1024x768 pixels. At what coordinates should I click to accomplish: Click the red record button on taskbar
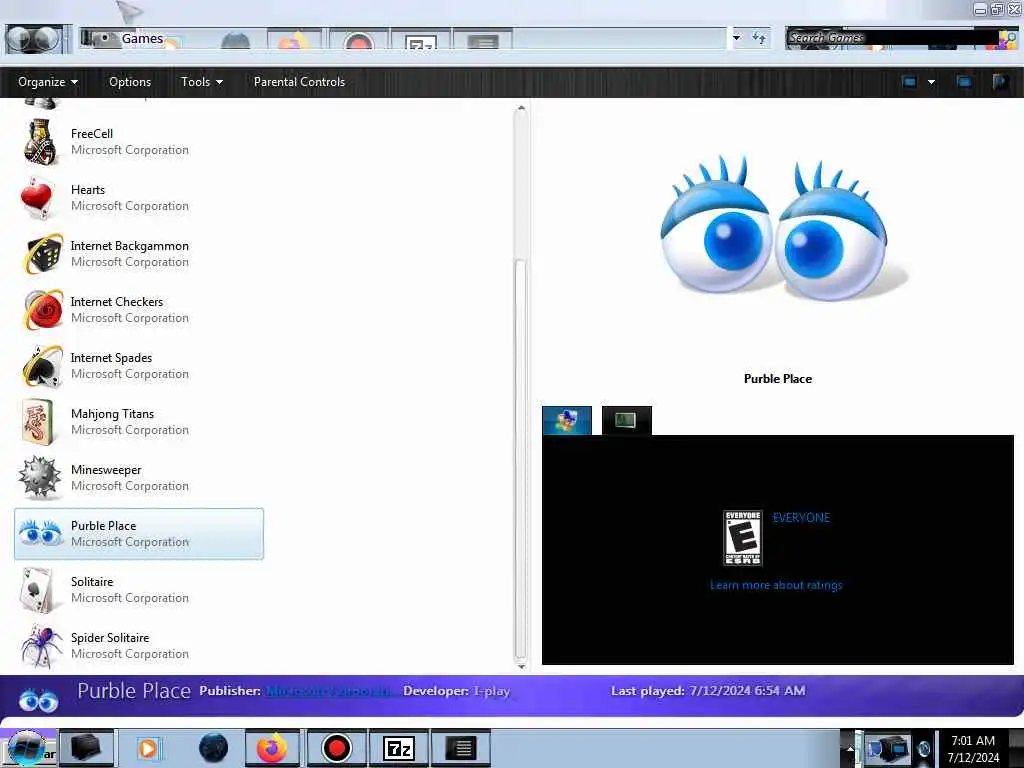pyautogui.click(x=336, y=748)
